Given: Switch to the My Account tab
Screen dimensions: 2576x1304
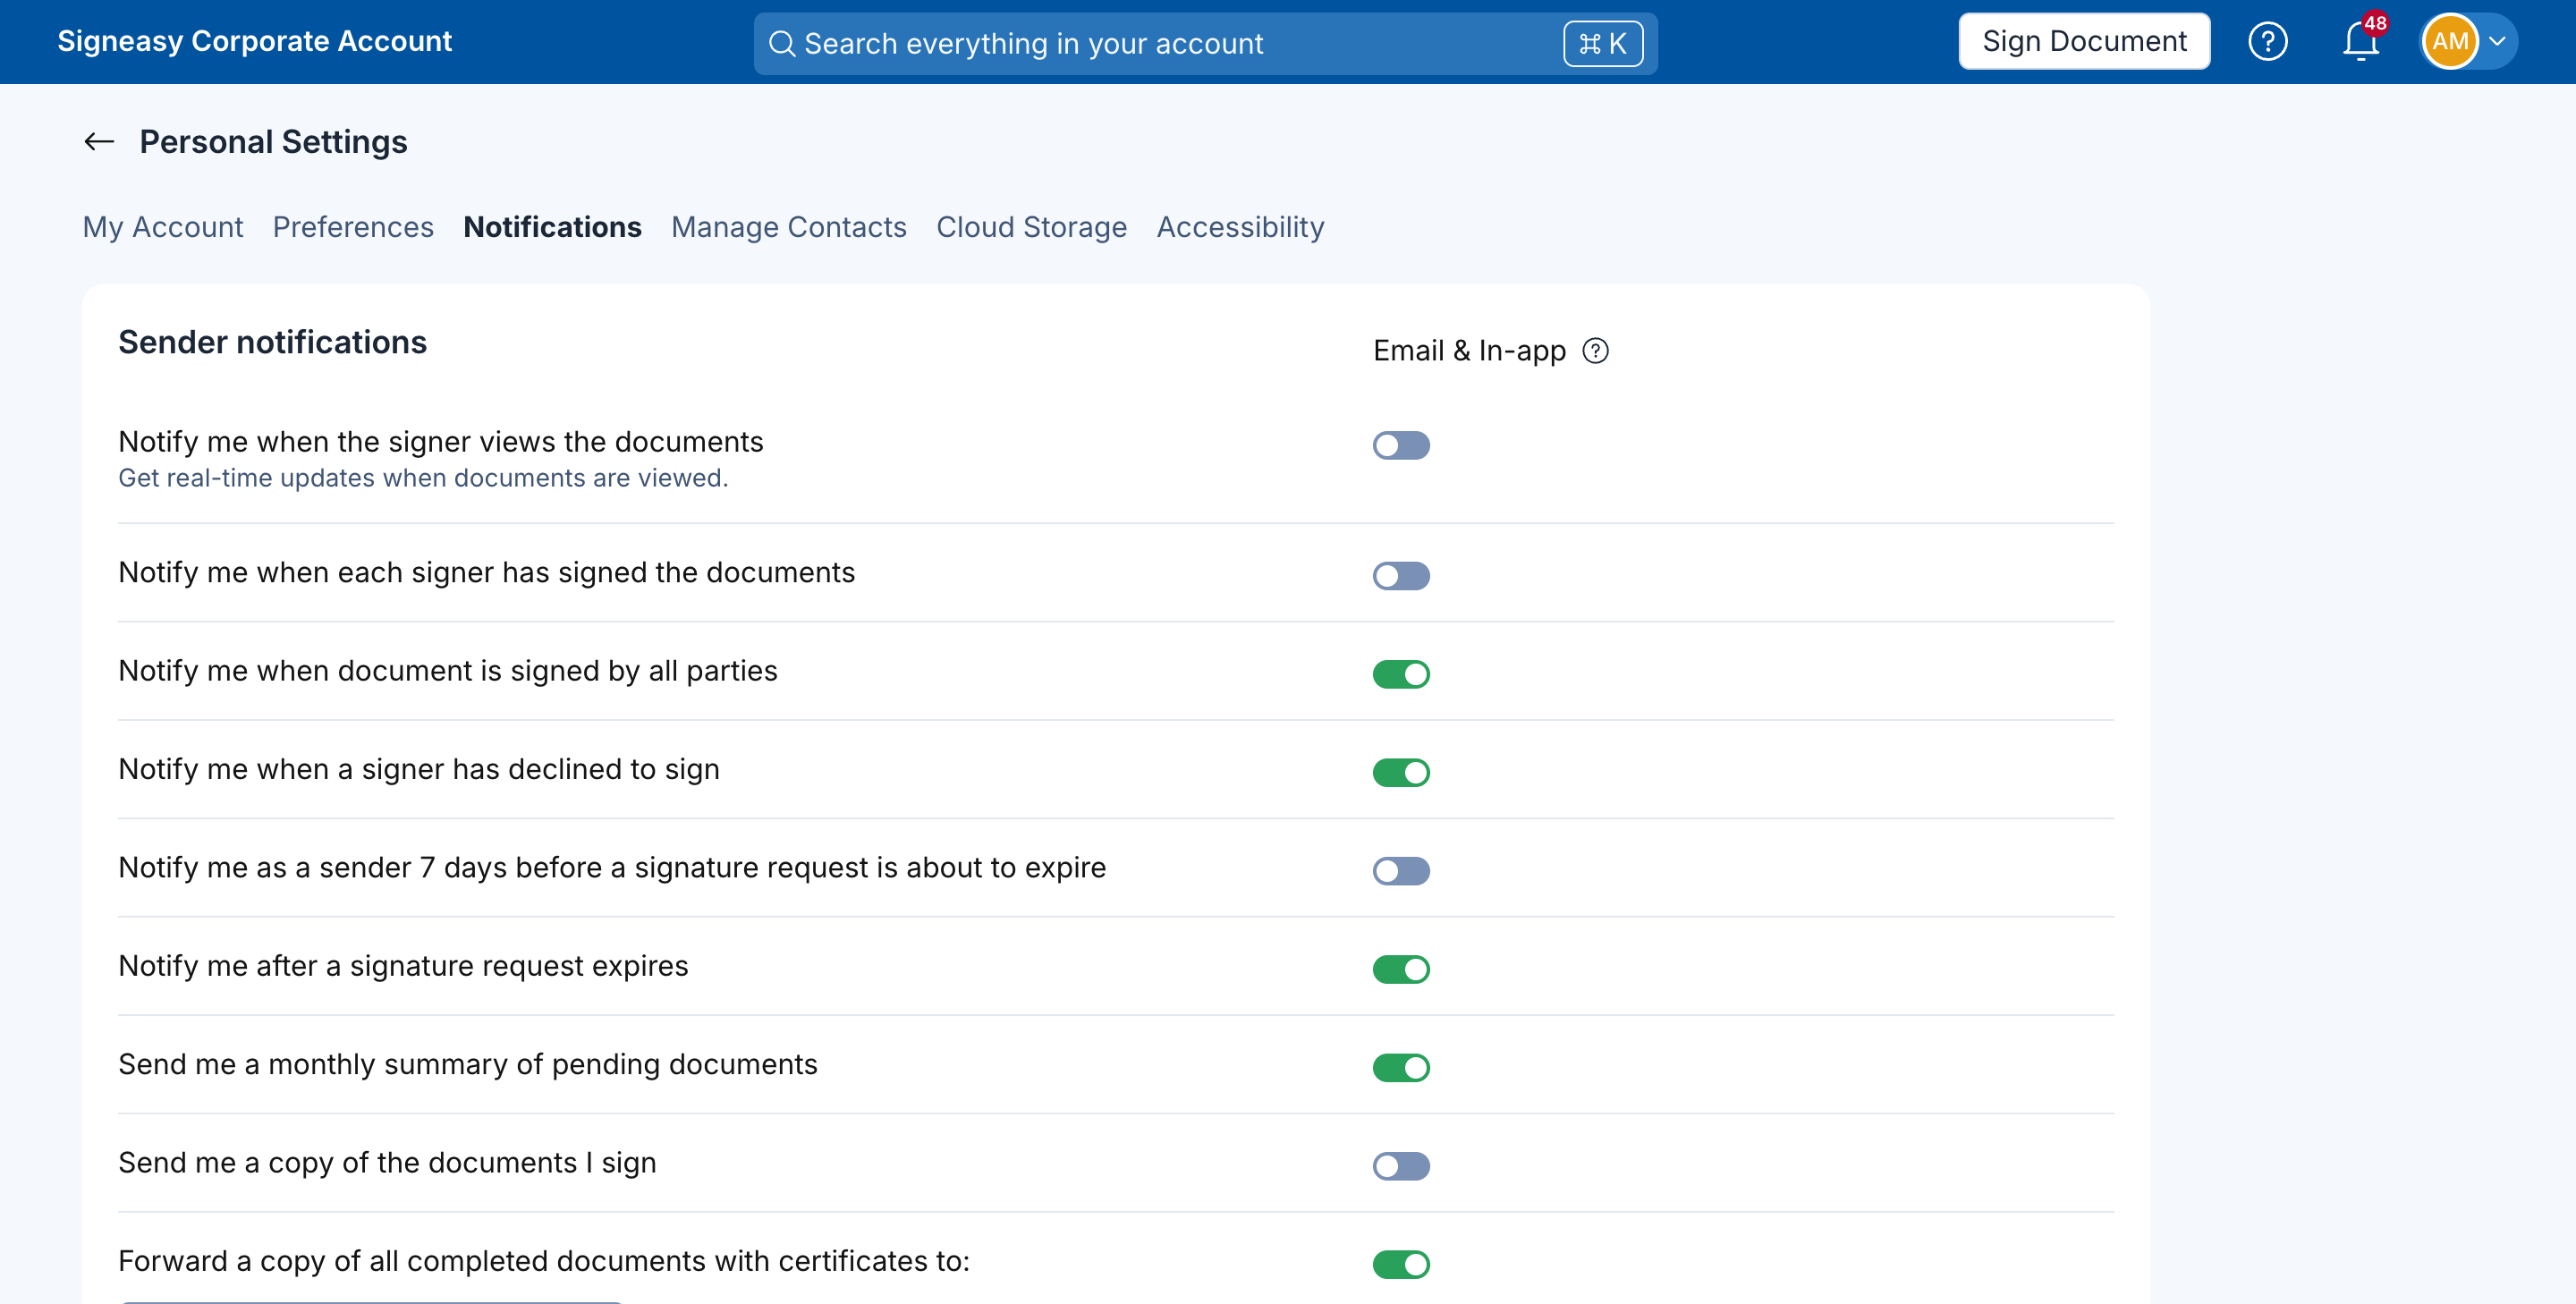Looking at the screenshot, I should [x=163, y=227].
